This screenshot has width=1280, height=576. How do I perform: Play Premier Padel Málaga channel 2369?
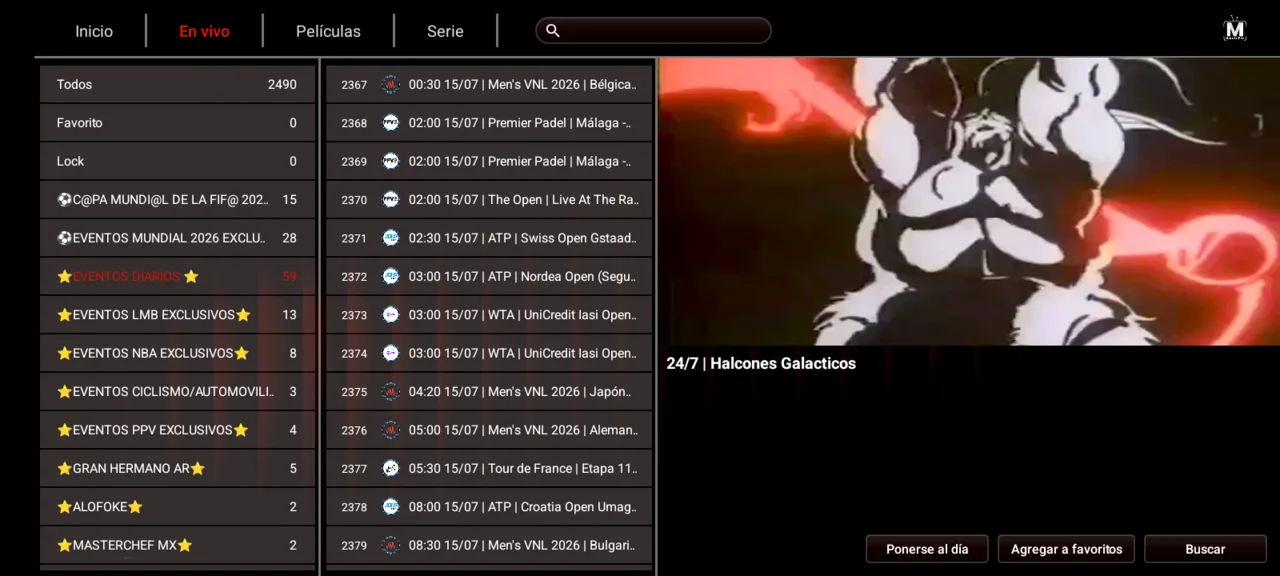(x=489, y=161)
